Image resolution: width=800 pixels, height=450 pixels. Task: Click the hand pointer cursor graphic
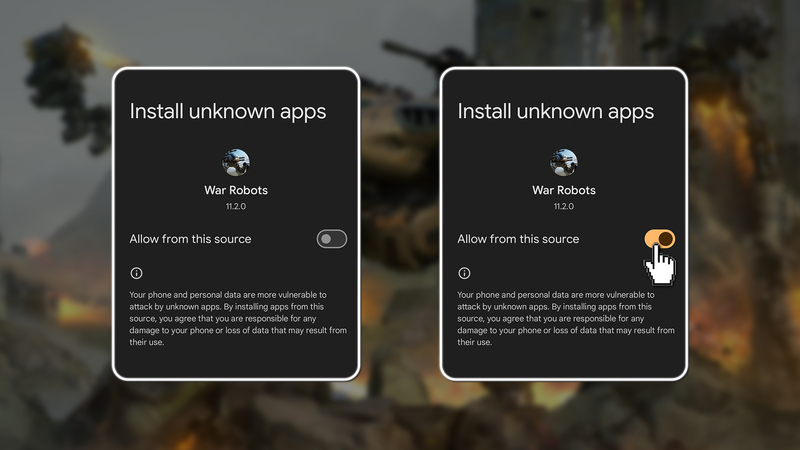click(661, 264)
